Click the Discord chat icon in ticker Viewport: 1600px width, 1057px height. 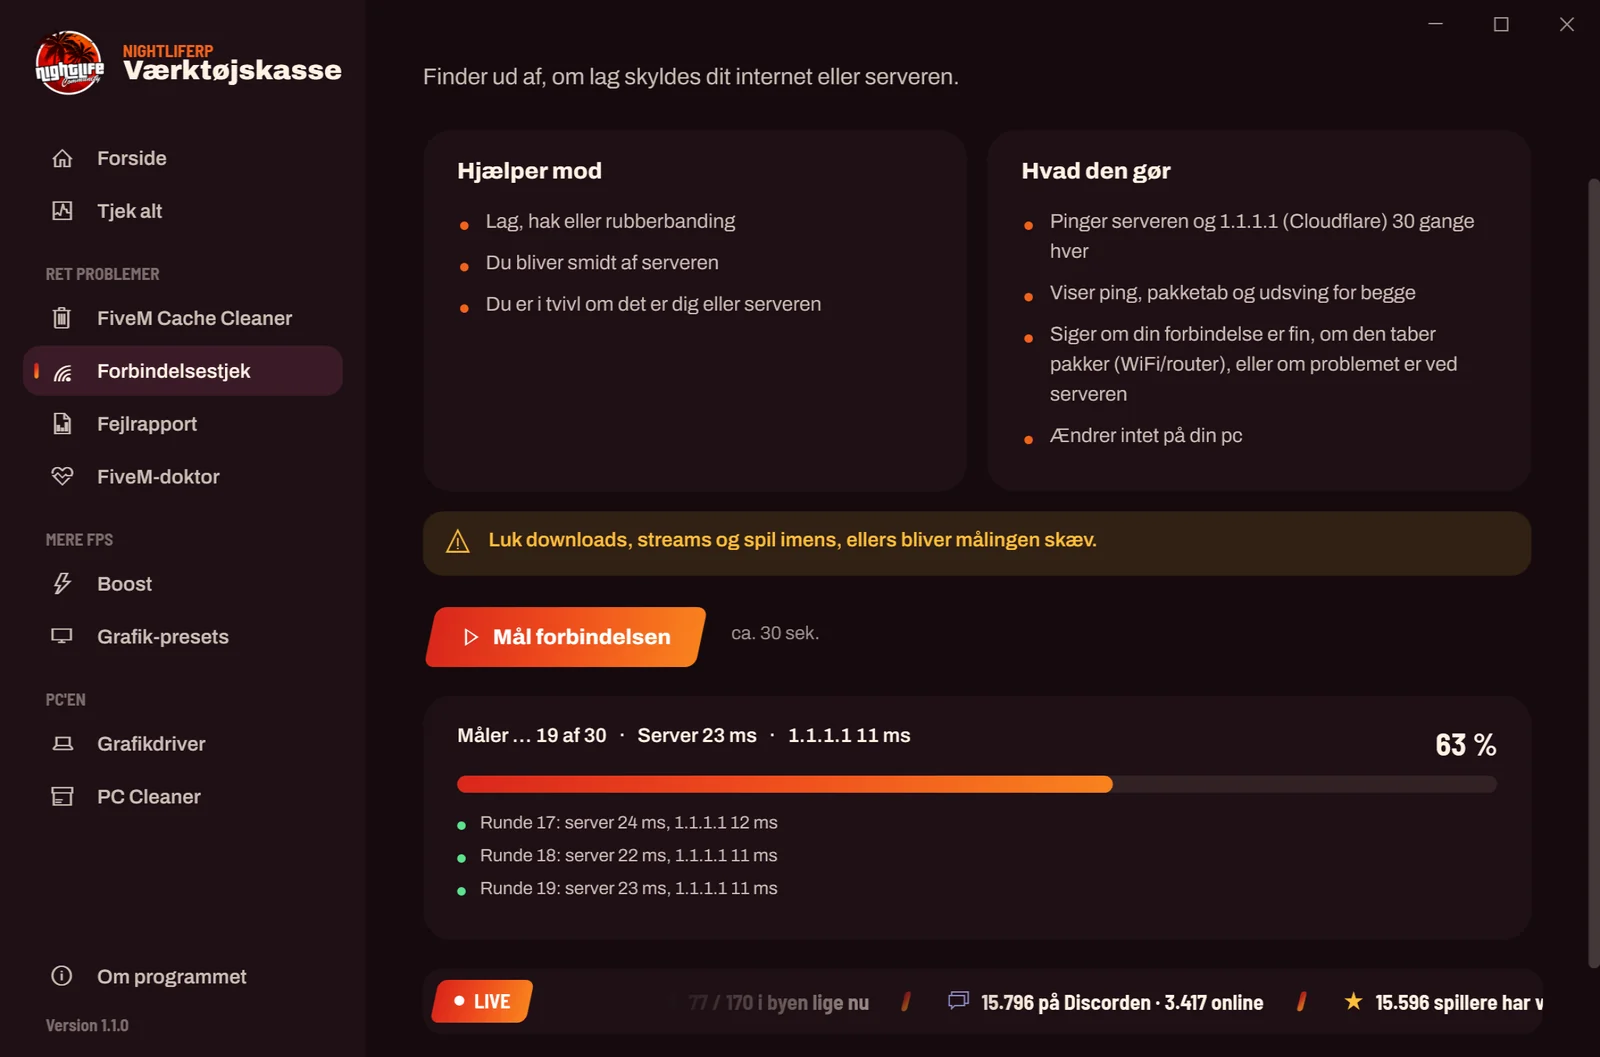(958, 1000)
